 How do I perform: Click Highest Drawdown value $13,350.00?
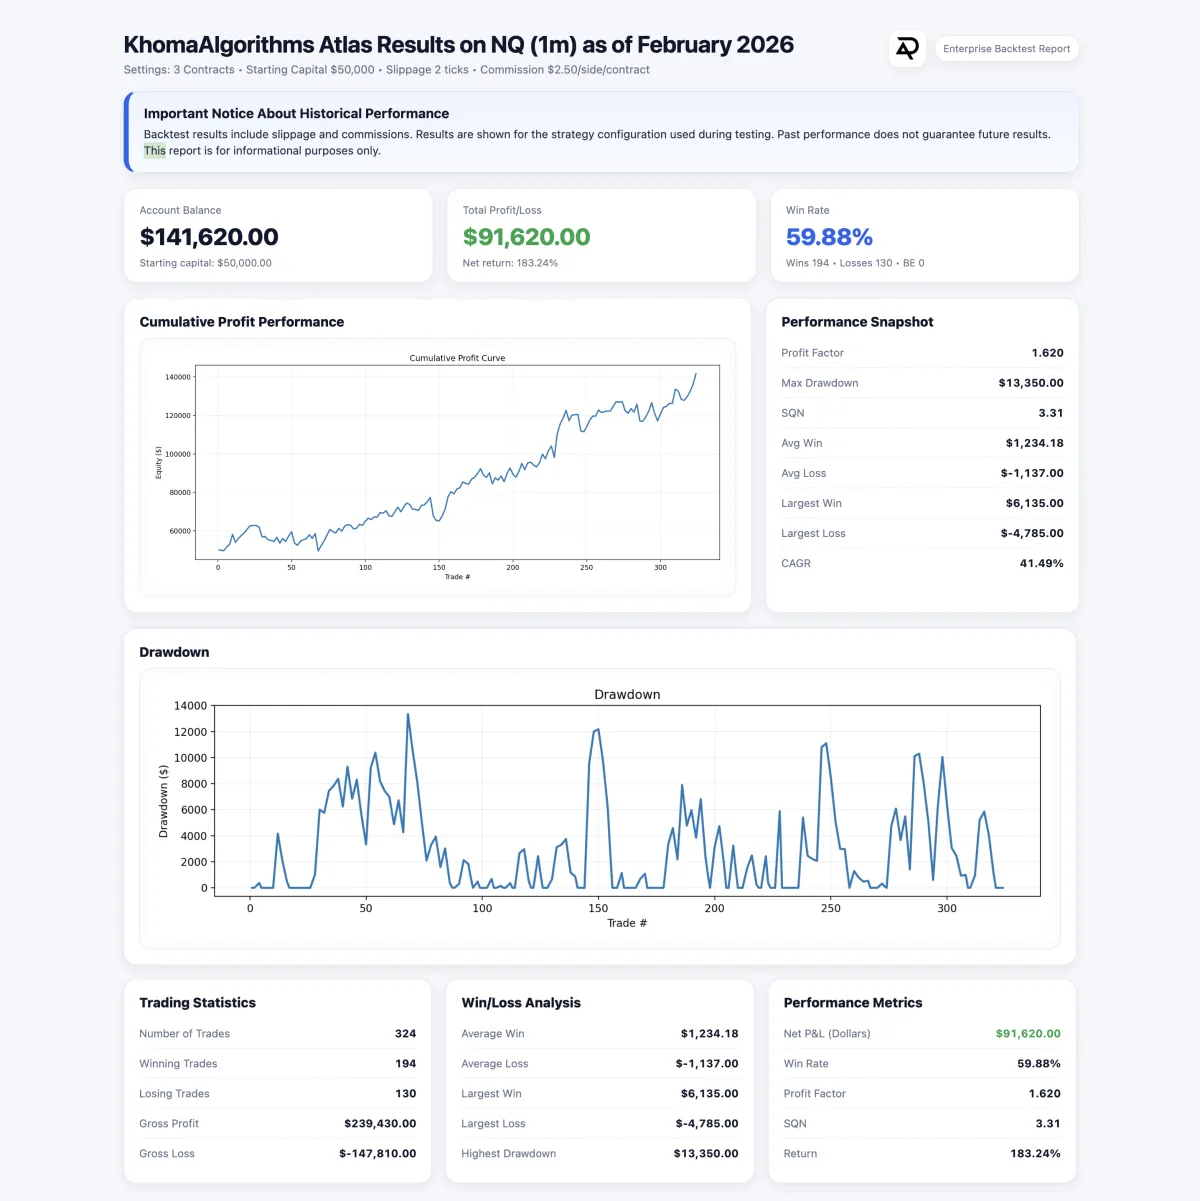(706, 1154)
